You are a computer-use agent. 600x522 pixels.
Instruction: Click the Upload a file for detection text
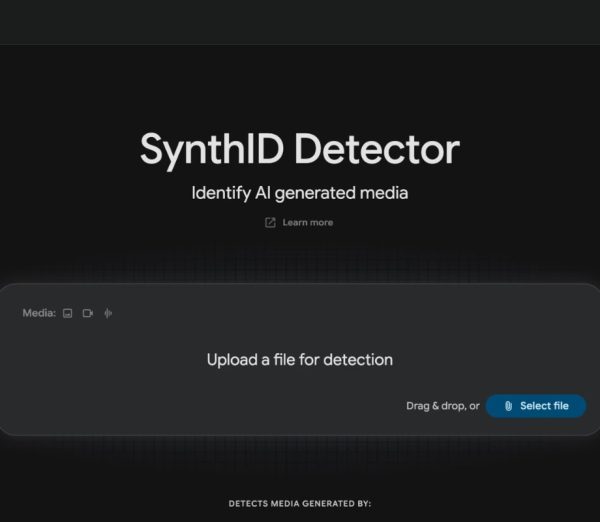[300, 360]
